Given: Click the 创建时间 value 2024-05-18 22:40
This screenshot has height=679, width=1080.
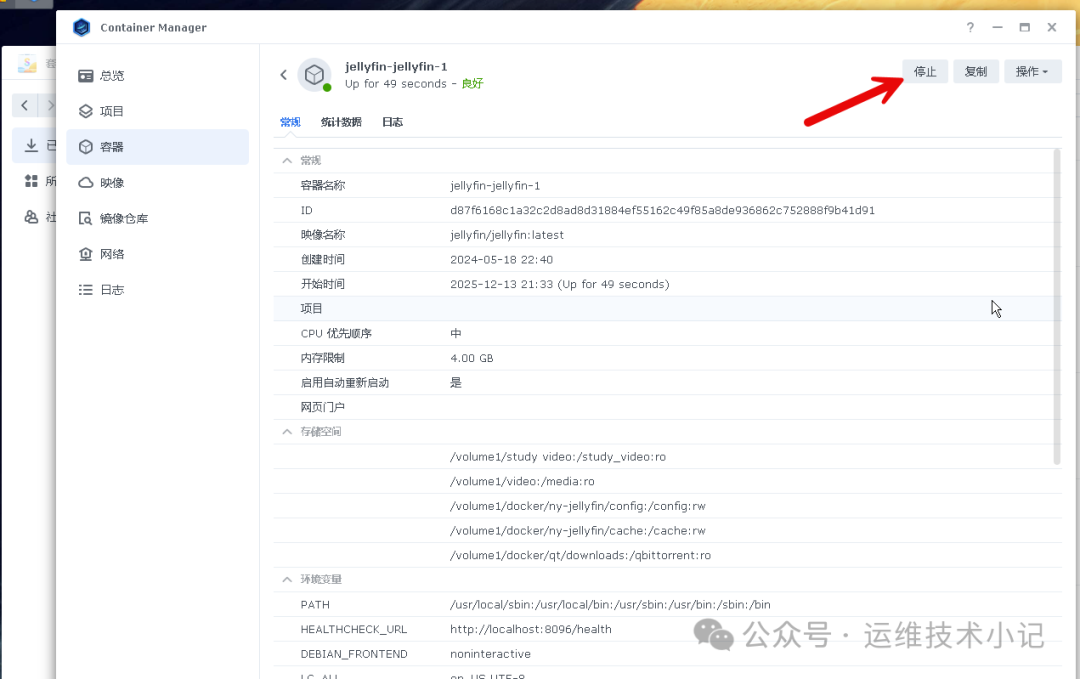Looking at the screenshot, I should (501, 260).
